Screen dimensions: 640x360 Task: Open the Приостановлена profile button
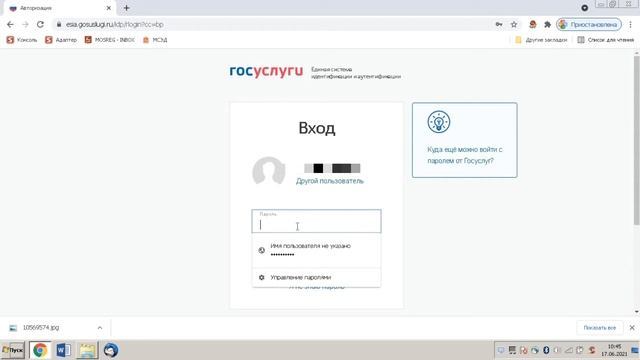[x=589, y=24]
